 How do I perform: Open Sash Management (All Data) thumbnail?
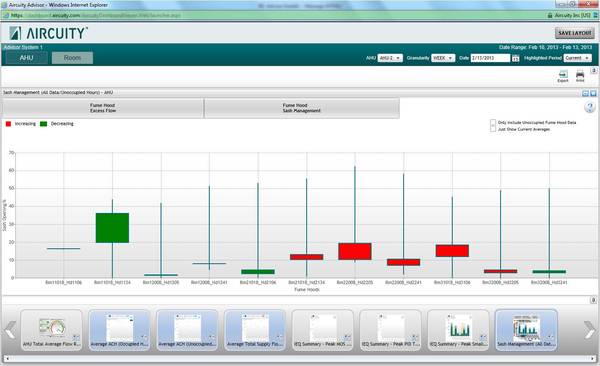point(526,330)
